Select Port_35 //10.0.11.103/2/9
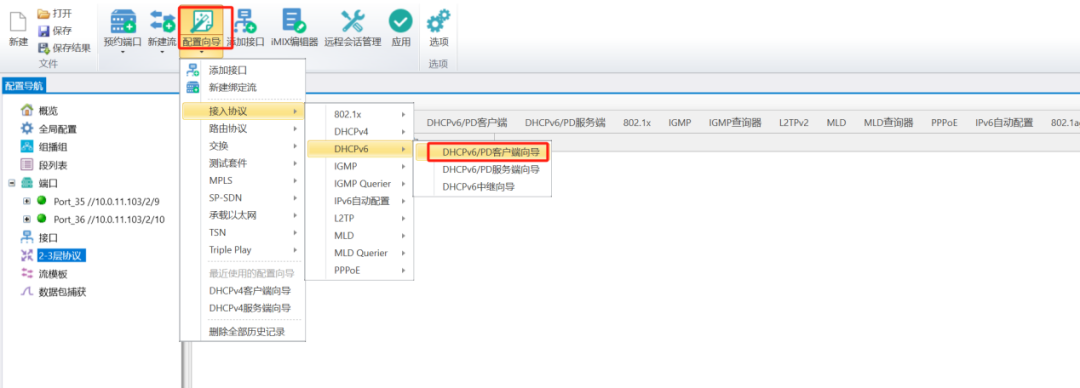 tap(106, 201)
